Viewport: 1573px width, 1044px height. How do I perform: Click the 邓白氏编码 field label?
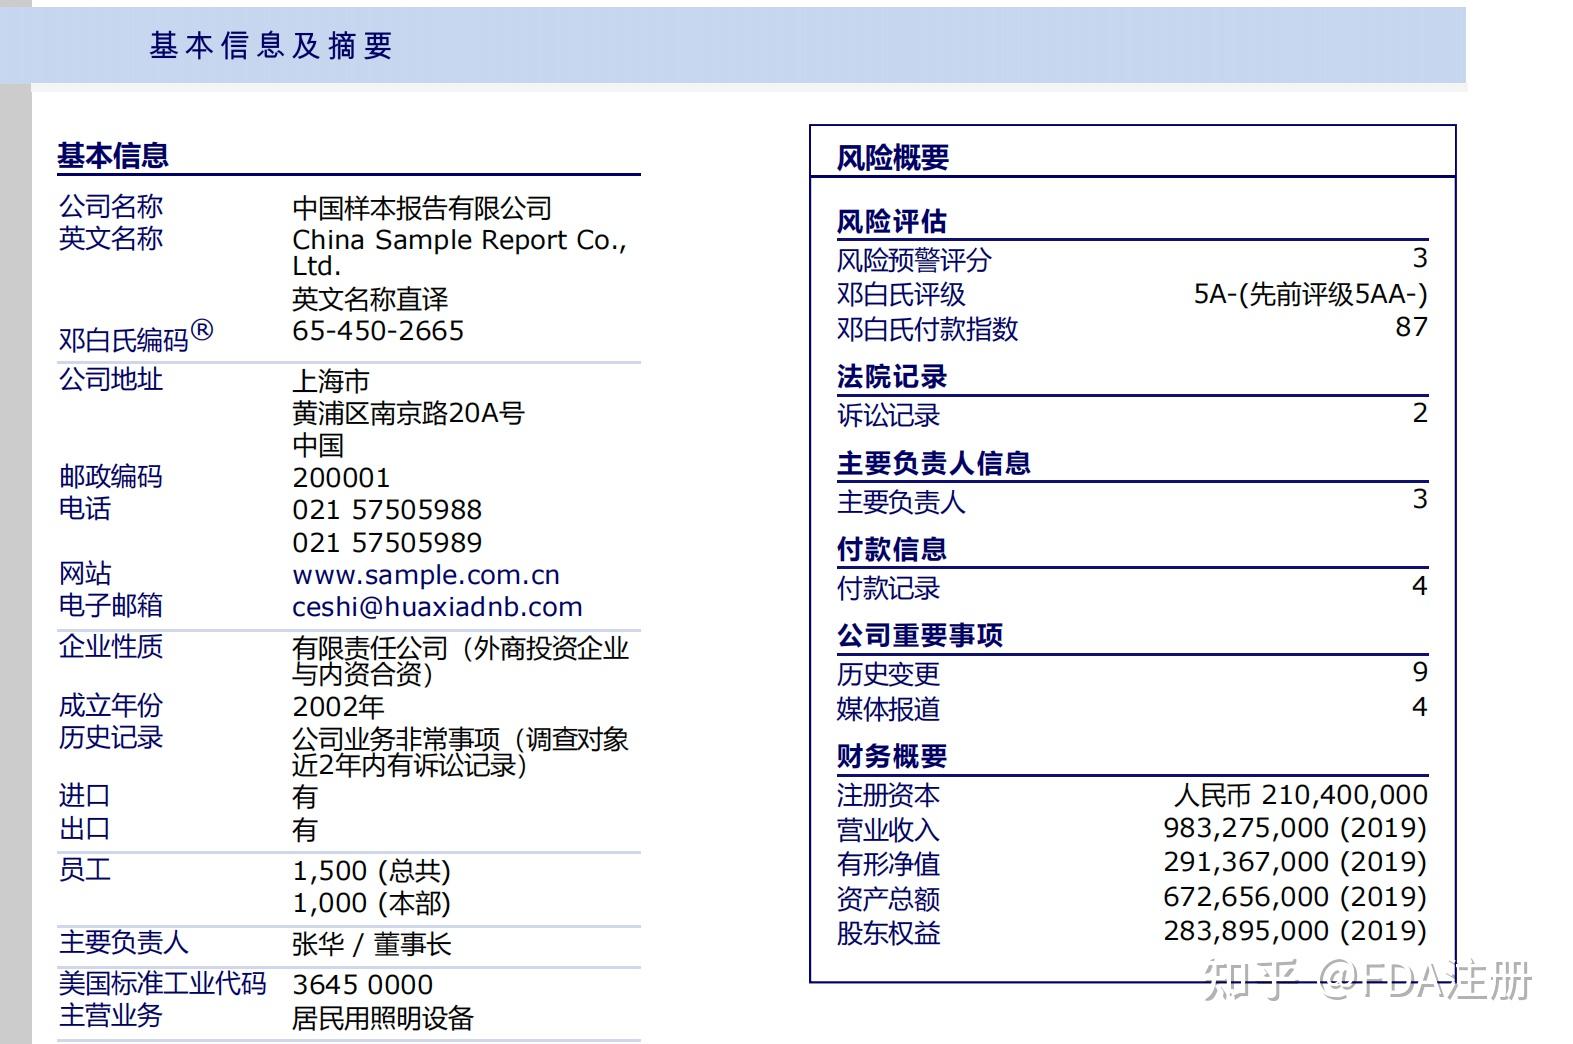[x=136, y=337]
